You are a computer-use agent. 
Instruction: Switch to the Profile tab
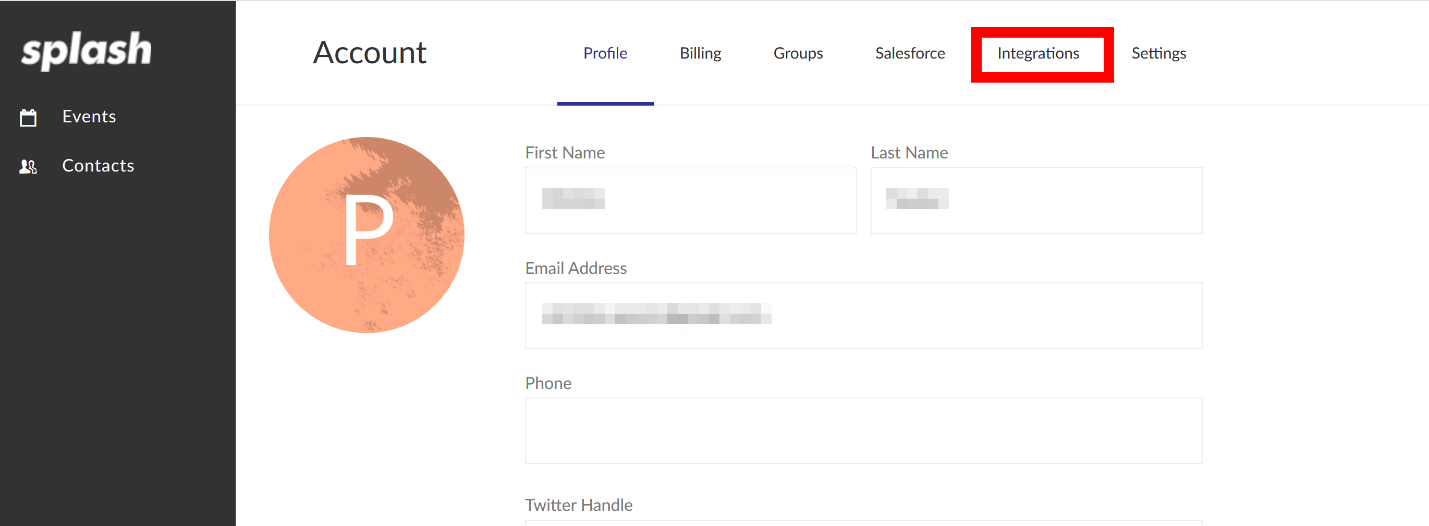pos(605,53)
